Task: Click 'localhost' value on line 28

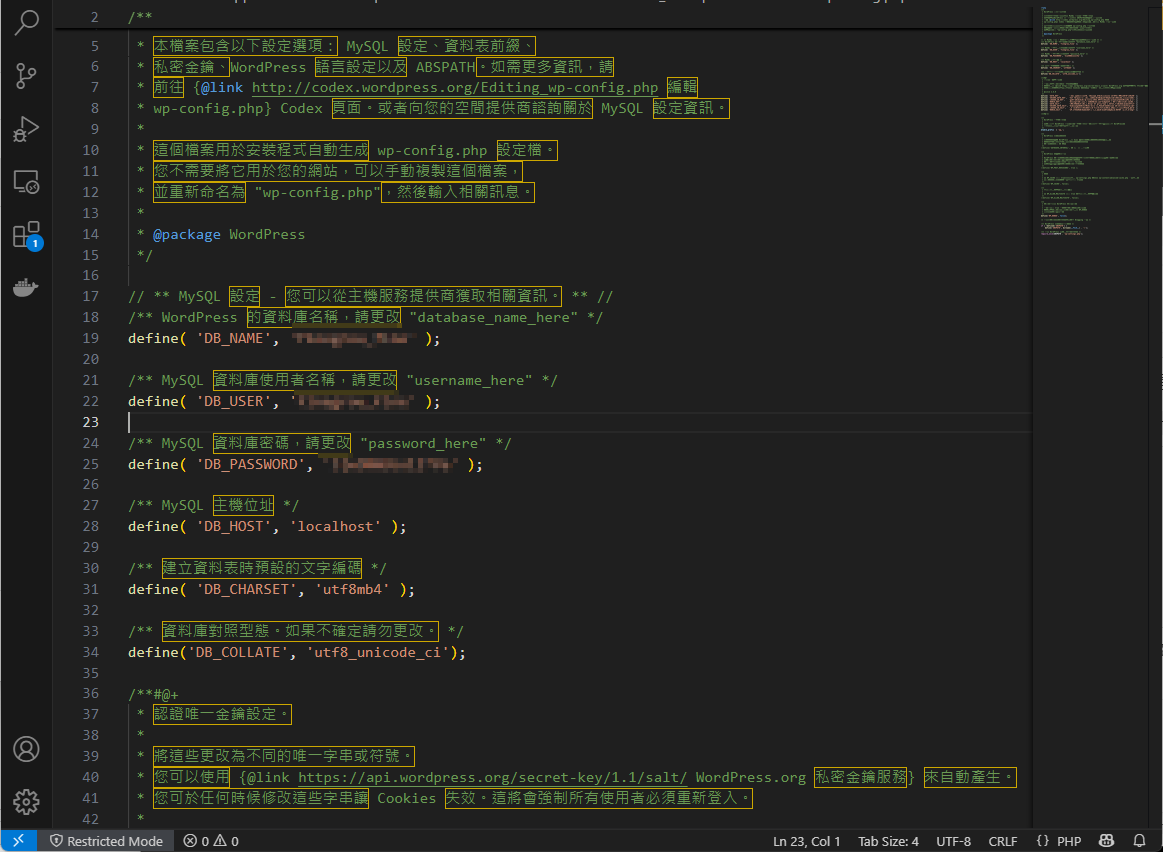Action: click(x=335, y=526)
